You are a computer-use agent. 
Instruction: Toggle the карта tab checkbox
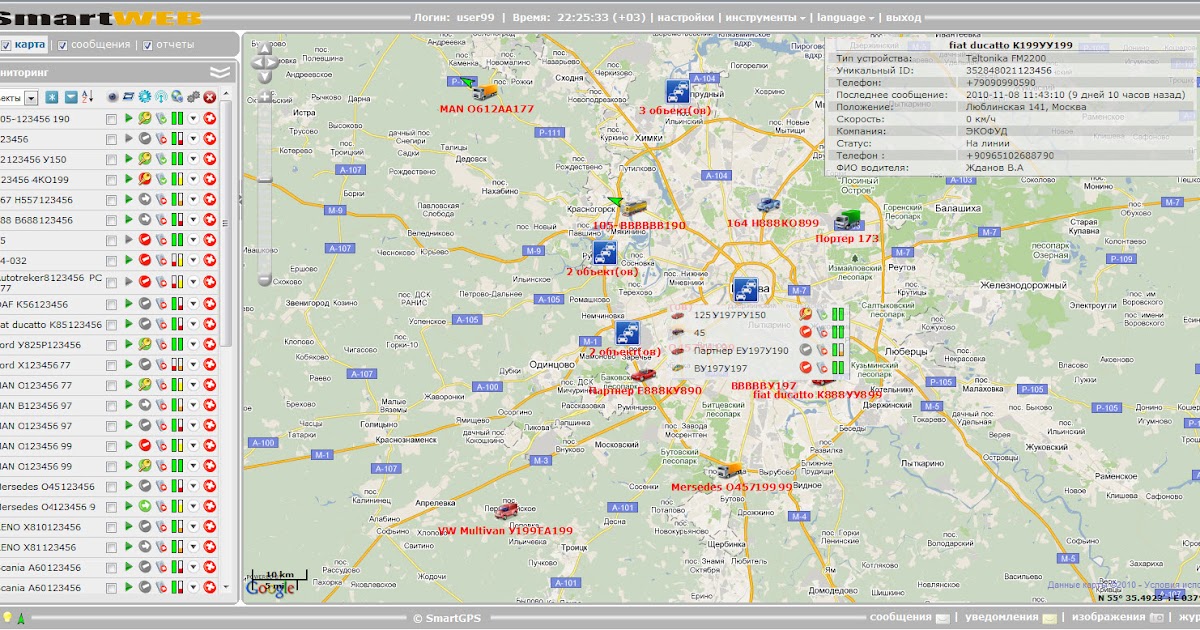pyautogui.click(x=6, y=45)
